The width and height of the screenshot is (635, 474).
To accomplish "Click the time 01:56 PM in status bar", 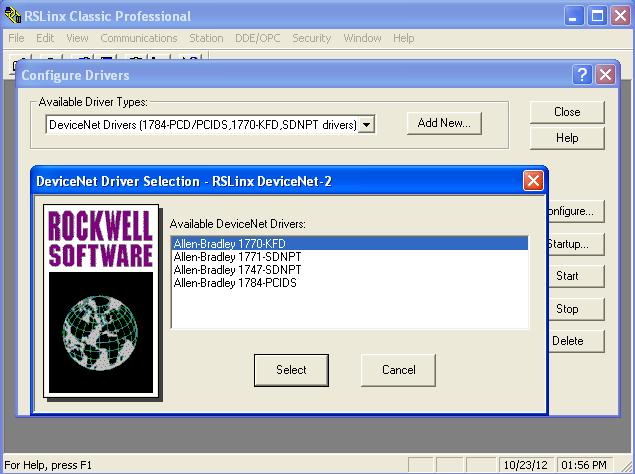I will [584, 465].
